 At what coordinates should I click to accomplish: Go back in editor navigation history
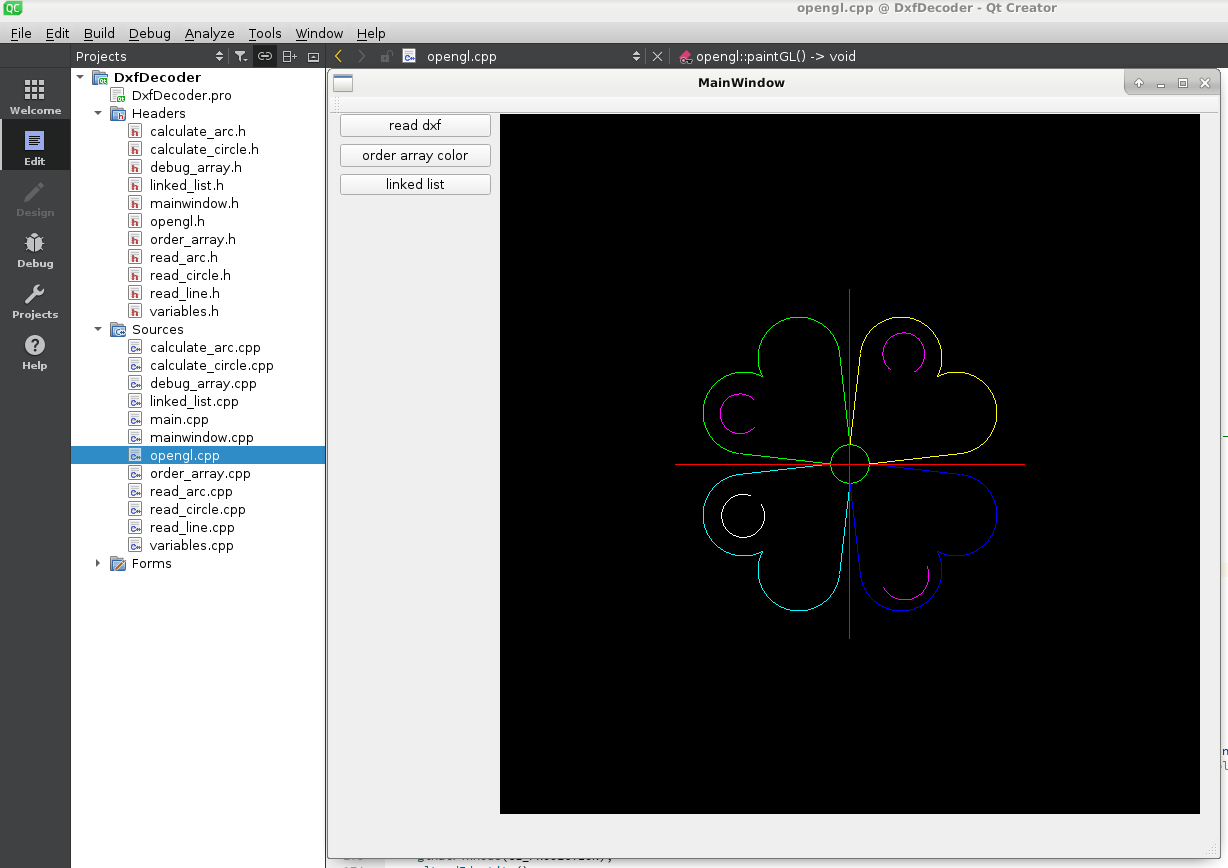339,57
